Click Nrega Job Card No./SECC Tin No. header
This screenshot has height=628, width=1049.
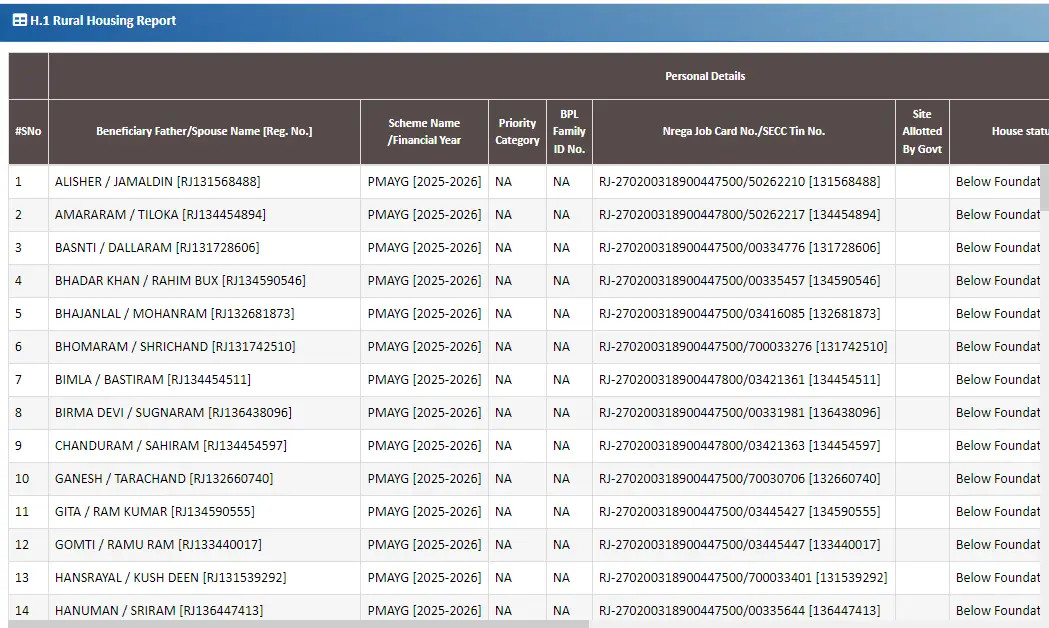[x=743, y=131]
